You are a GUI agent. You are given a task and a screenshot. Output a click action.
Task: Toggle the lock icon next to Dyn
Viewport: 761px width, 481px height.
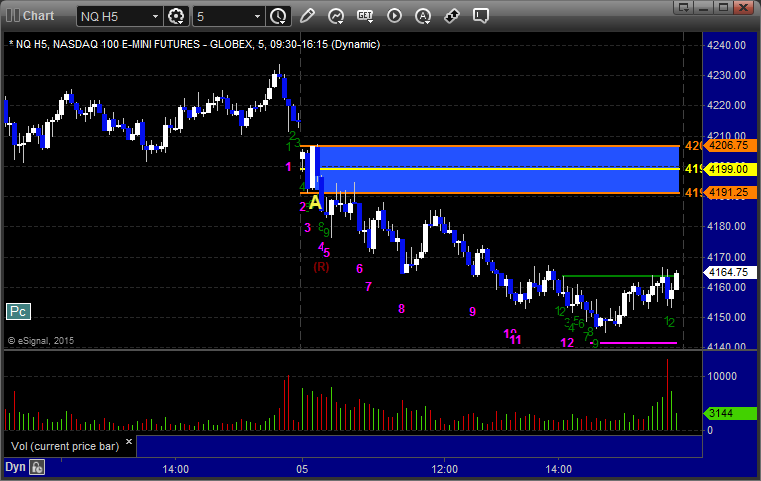click(x=37, y=467)
